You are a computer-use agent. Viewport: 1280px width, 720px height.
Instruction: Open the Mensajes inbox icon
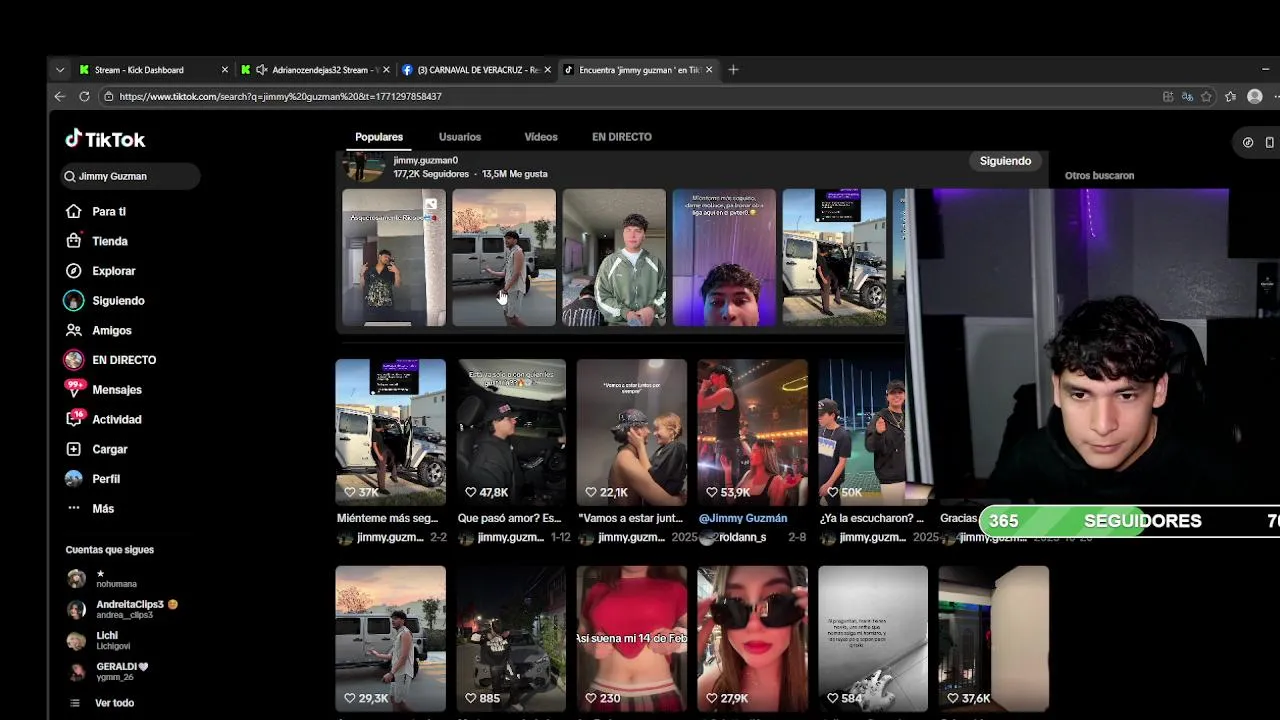[x=73, y=389]
